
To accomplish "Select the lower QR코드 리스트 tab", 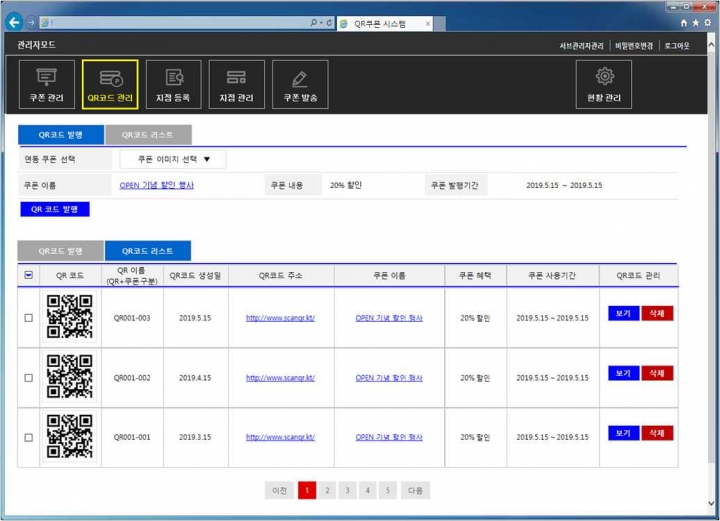I will [148, 251].
